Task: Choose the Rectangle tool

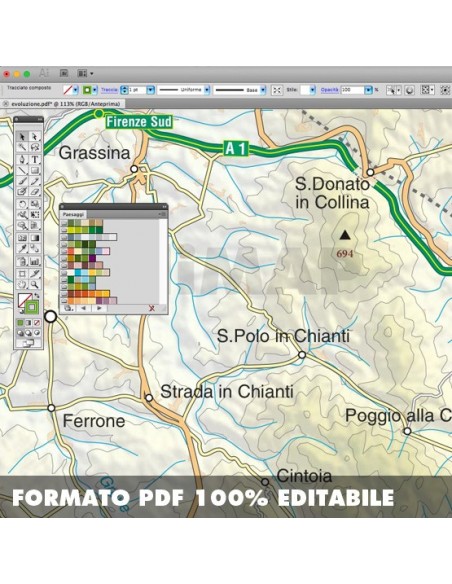Action: point(35,171)
